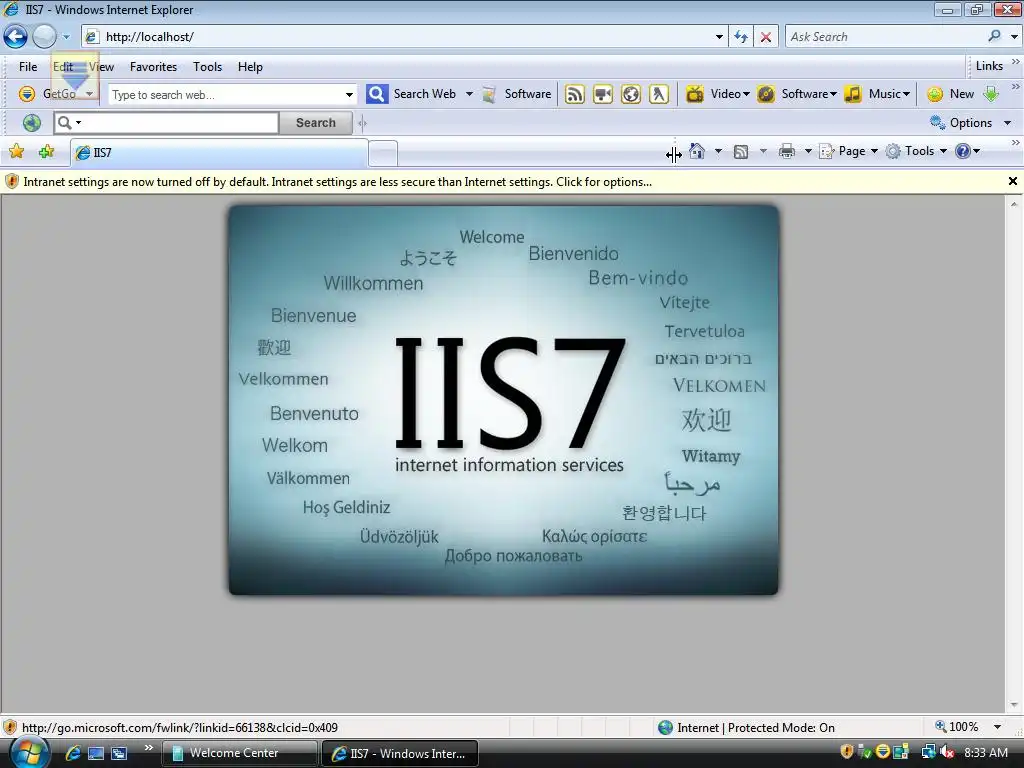Switch to Welcome Center taskbar window

pyautogui.click(x=240, y=753)
